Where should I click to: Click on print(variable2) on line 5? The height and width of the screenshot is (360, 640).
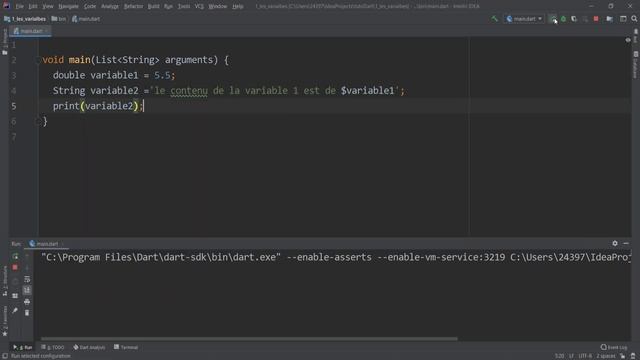(x=96, y=106)
